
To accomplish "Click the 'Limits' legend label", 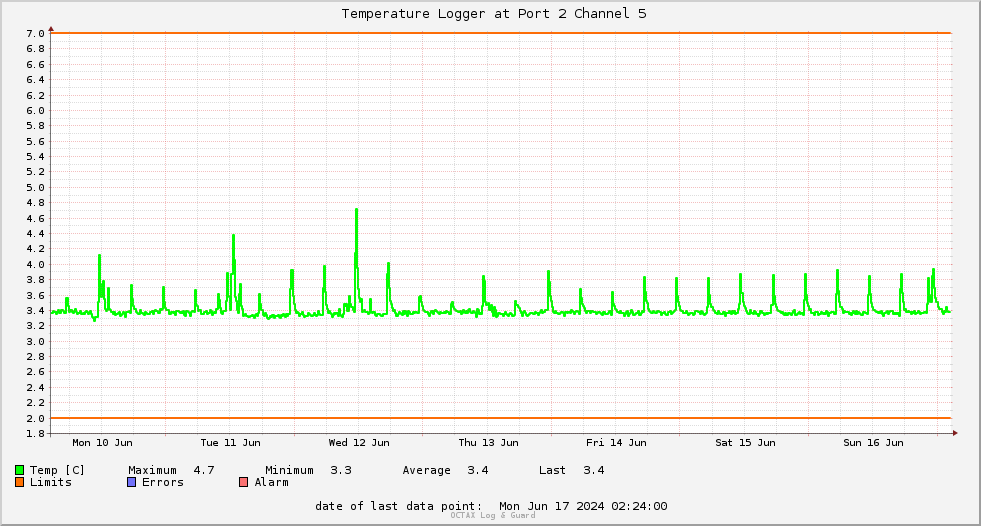I will click(51, 482).
